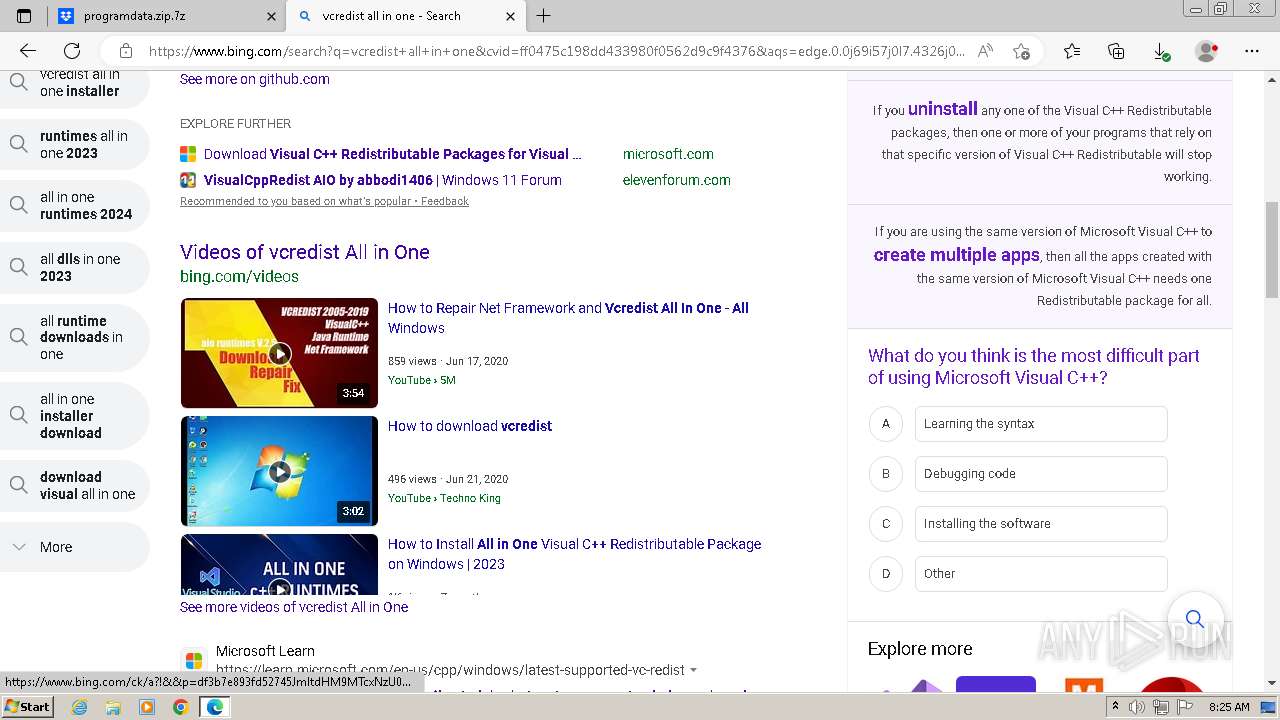
Task: Play How to download vcredist thumbnail
Action: point(279,470)
